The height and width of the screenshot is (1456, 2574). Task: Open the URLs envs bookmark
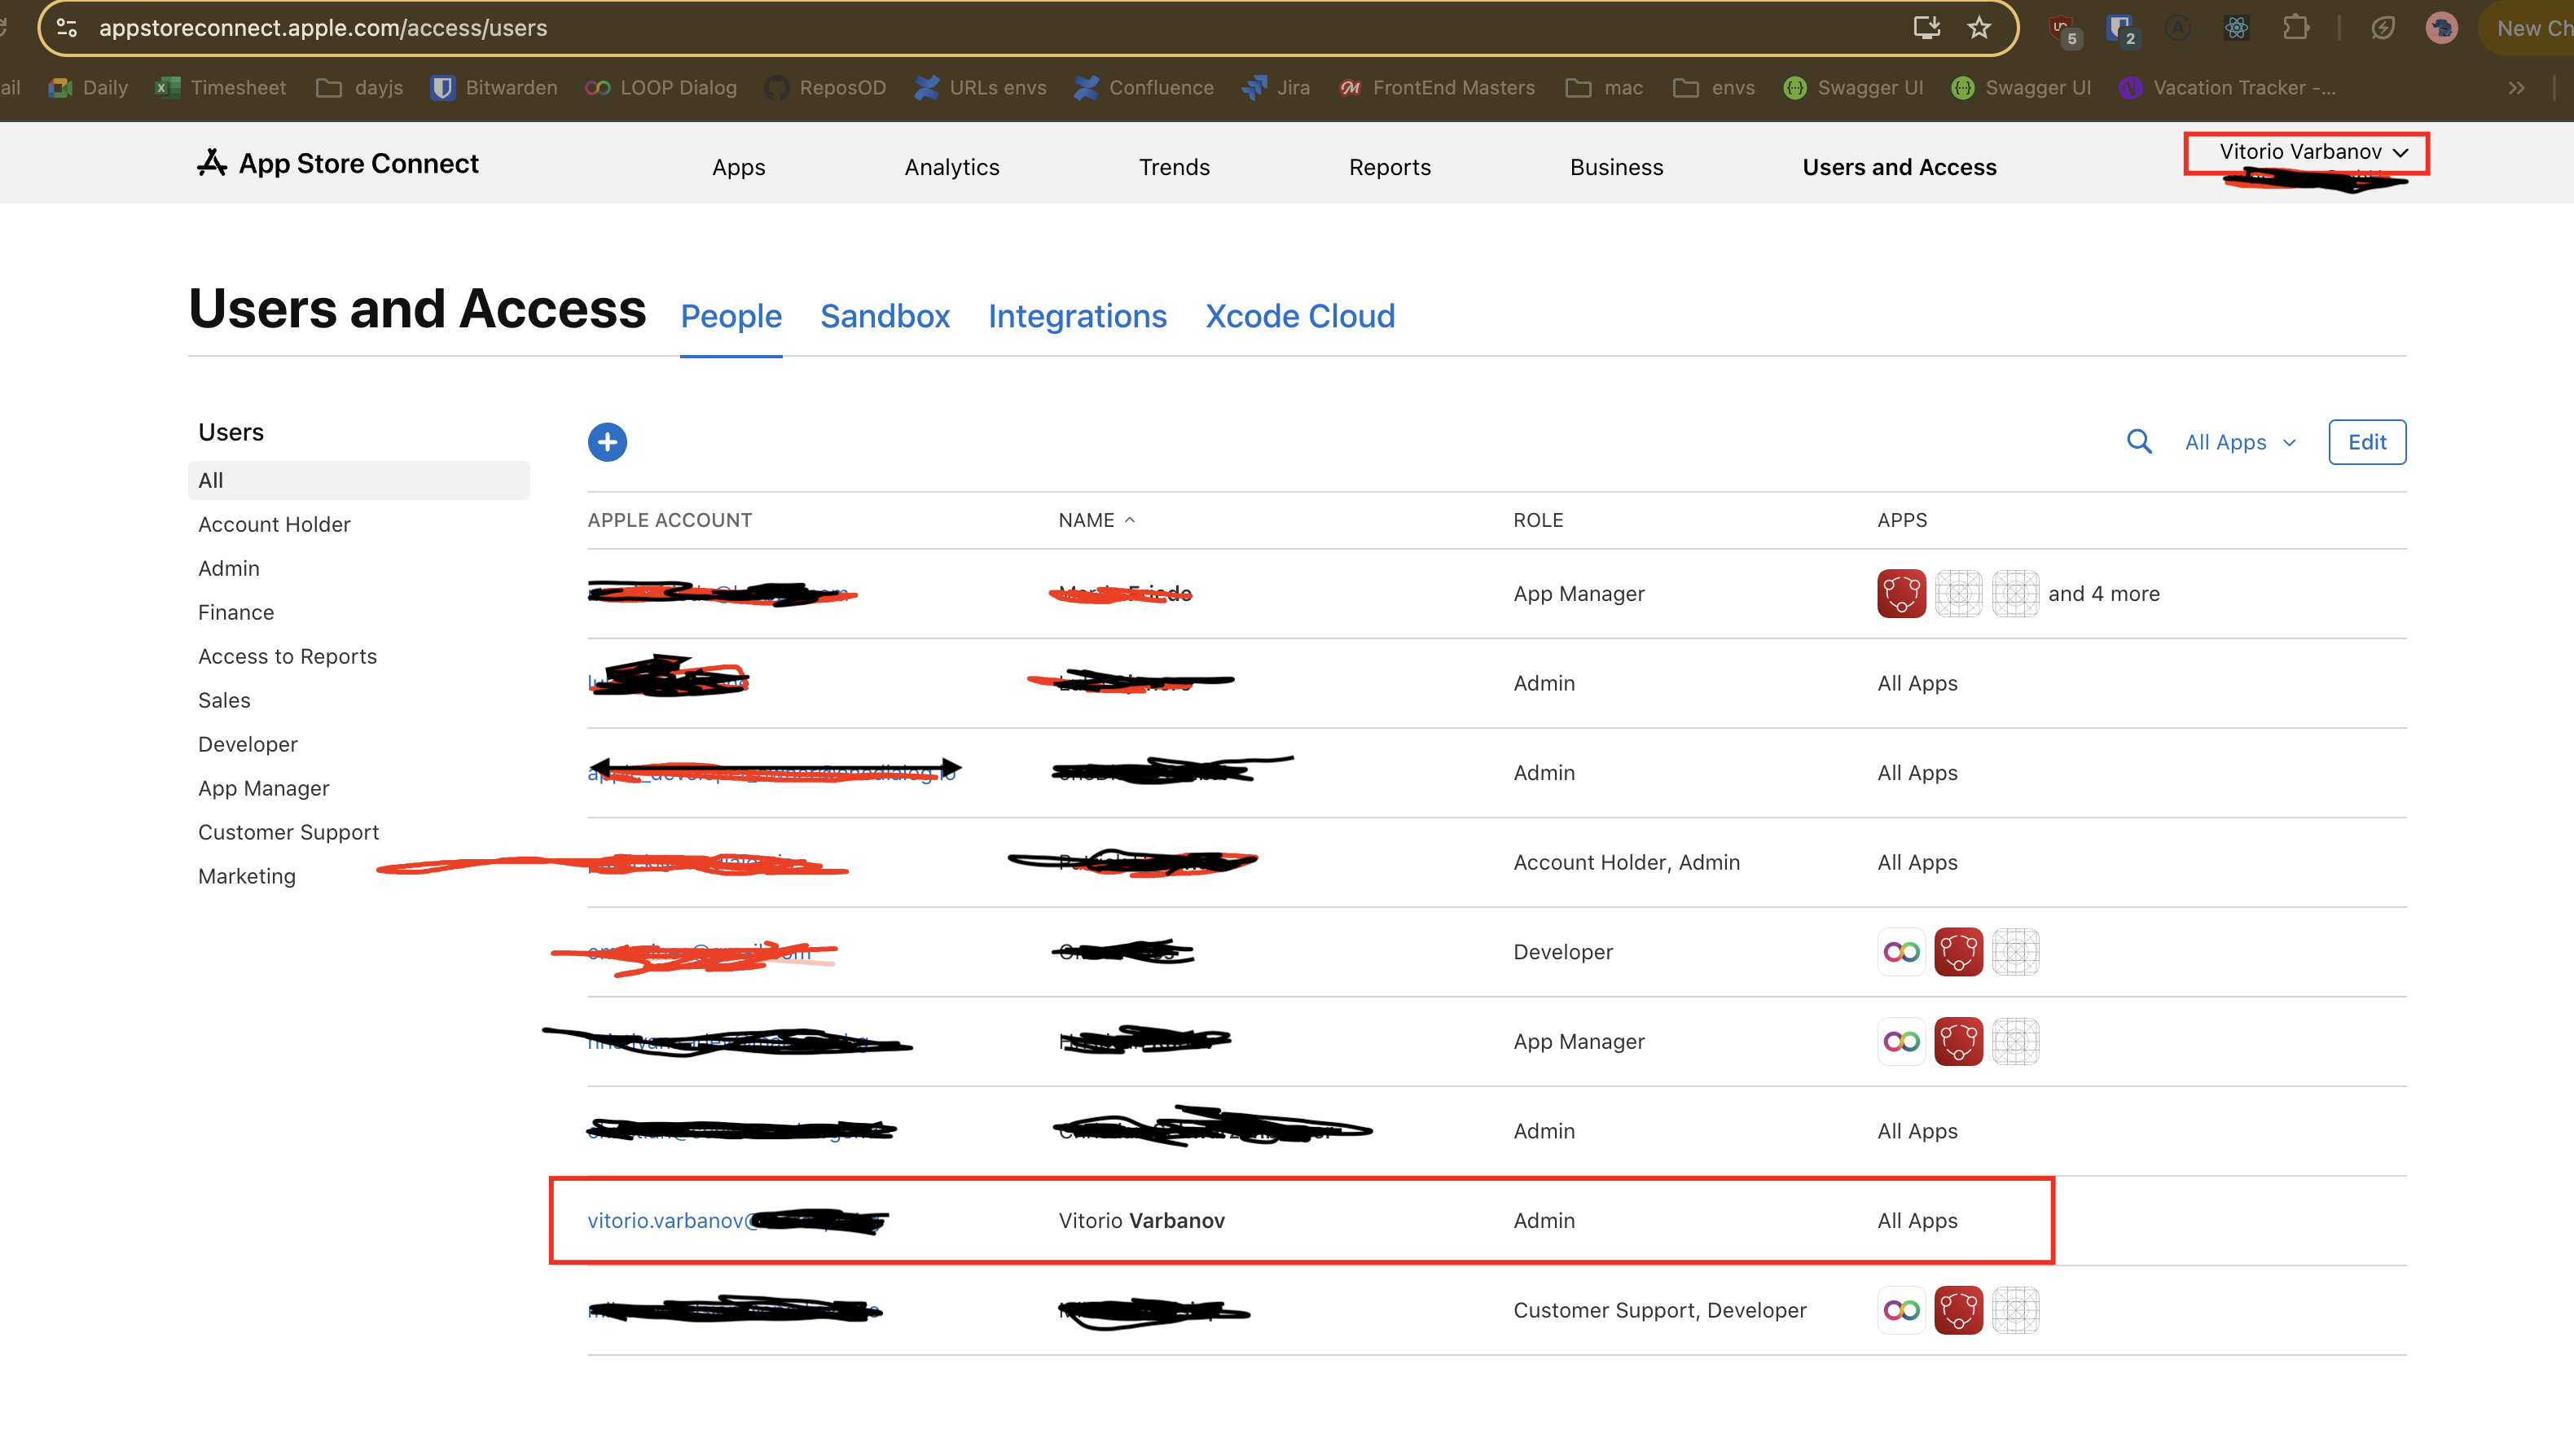click(x=981, y=88)
